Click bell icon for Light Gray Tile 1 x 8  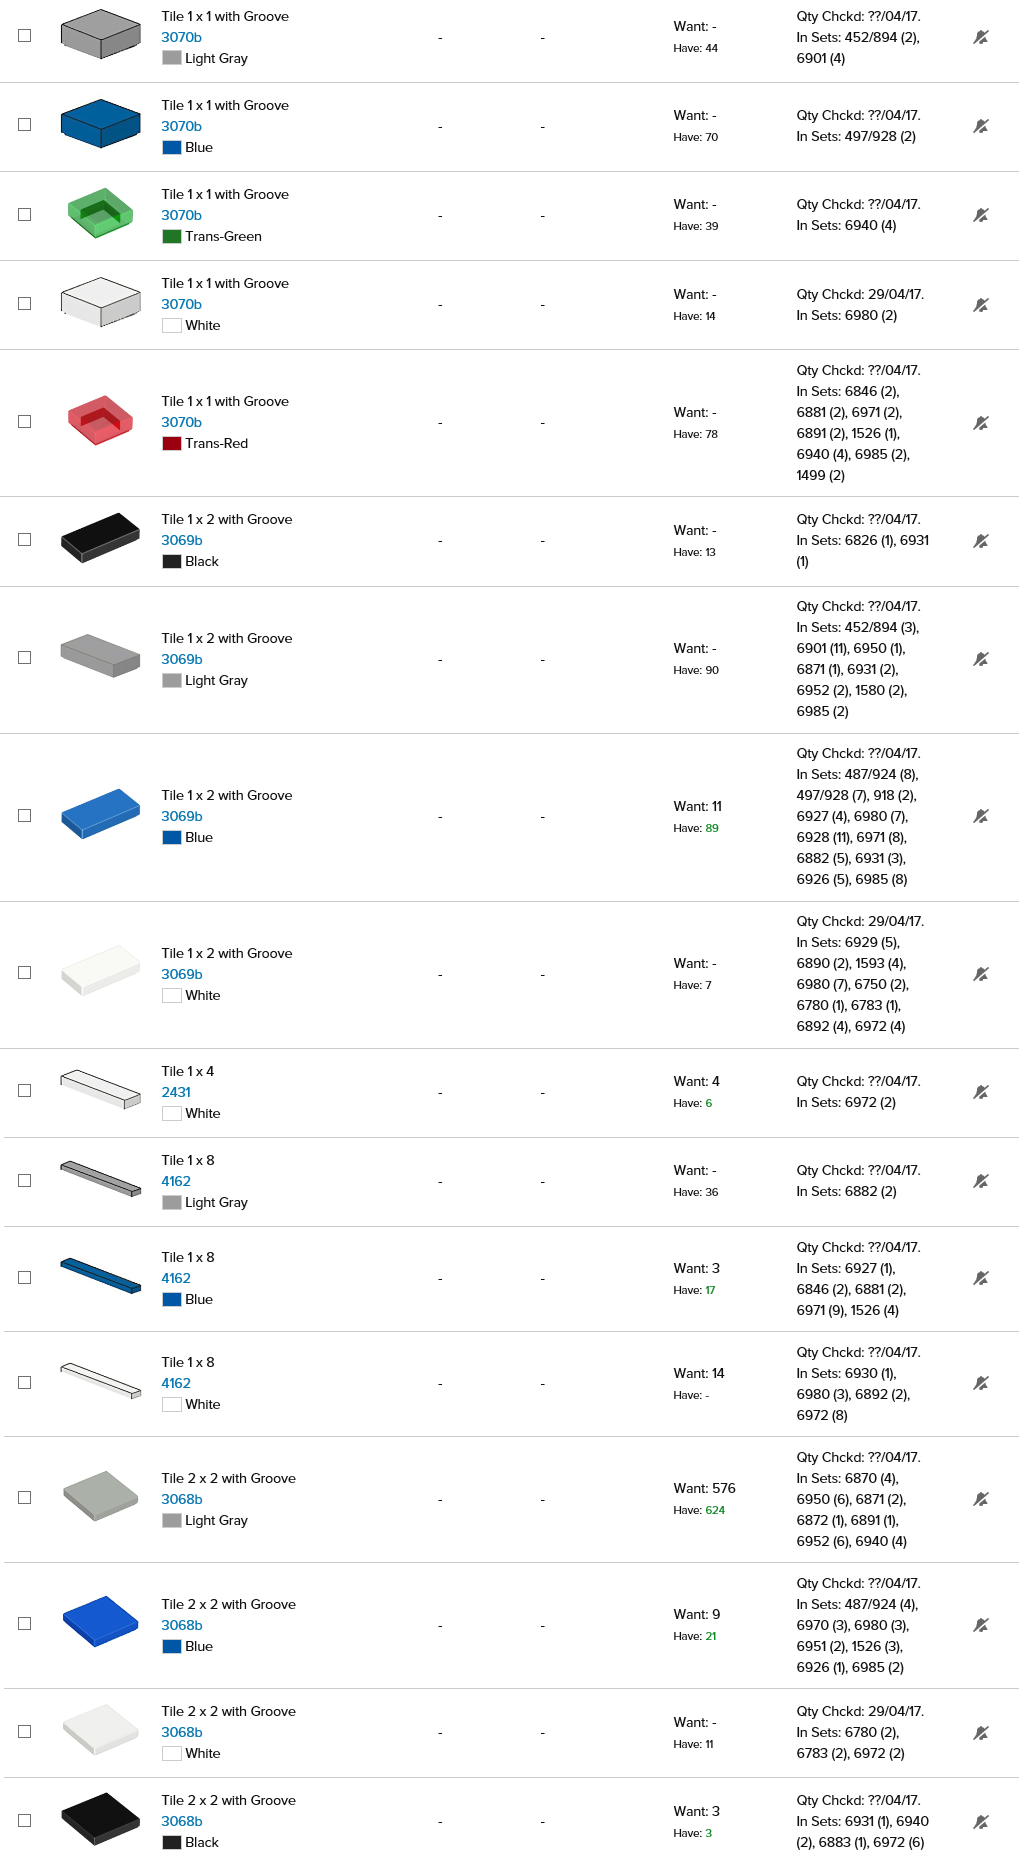pyautogui.click(x=981, y=1181)
